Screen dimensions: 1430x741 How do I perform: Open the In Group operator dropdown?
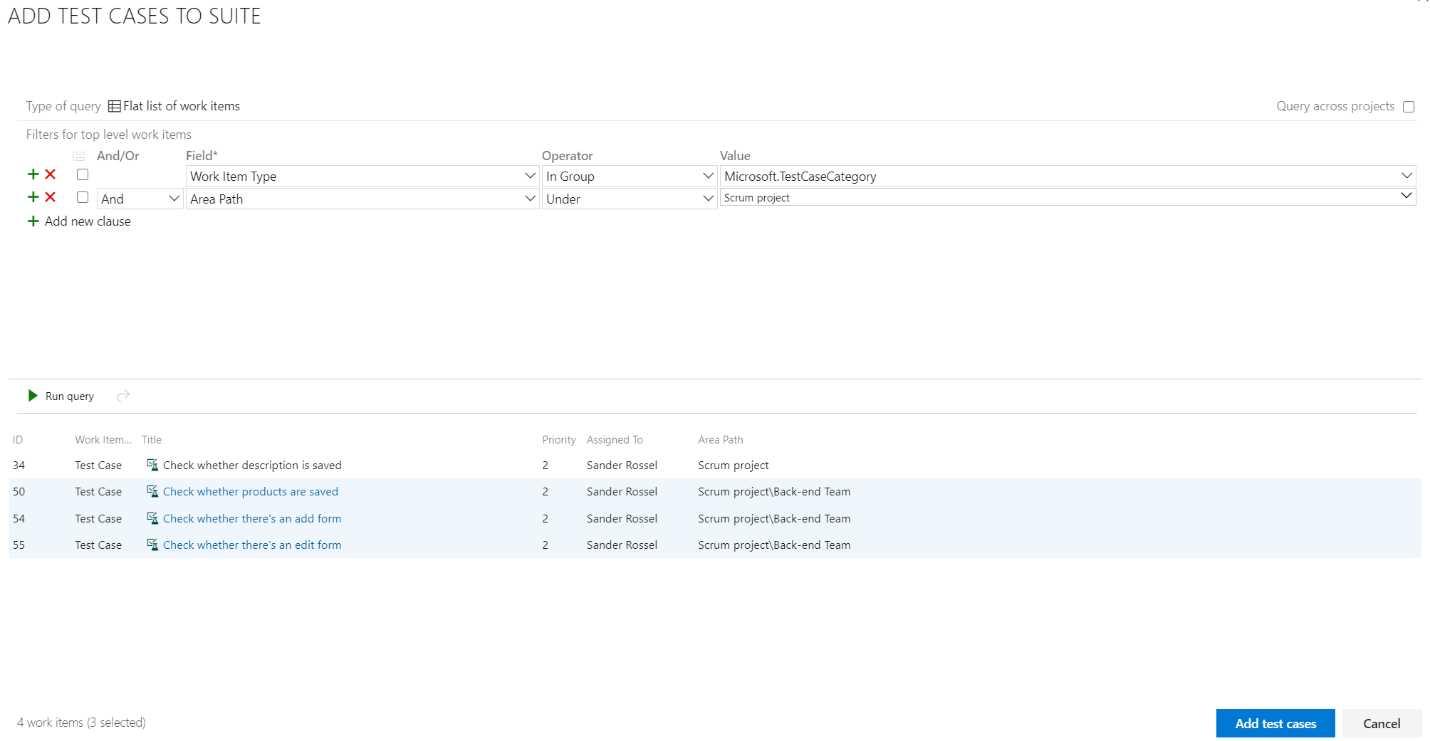708,175
